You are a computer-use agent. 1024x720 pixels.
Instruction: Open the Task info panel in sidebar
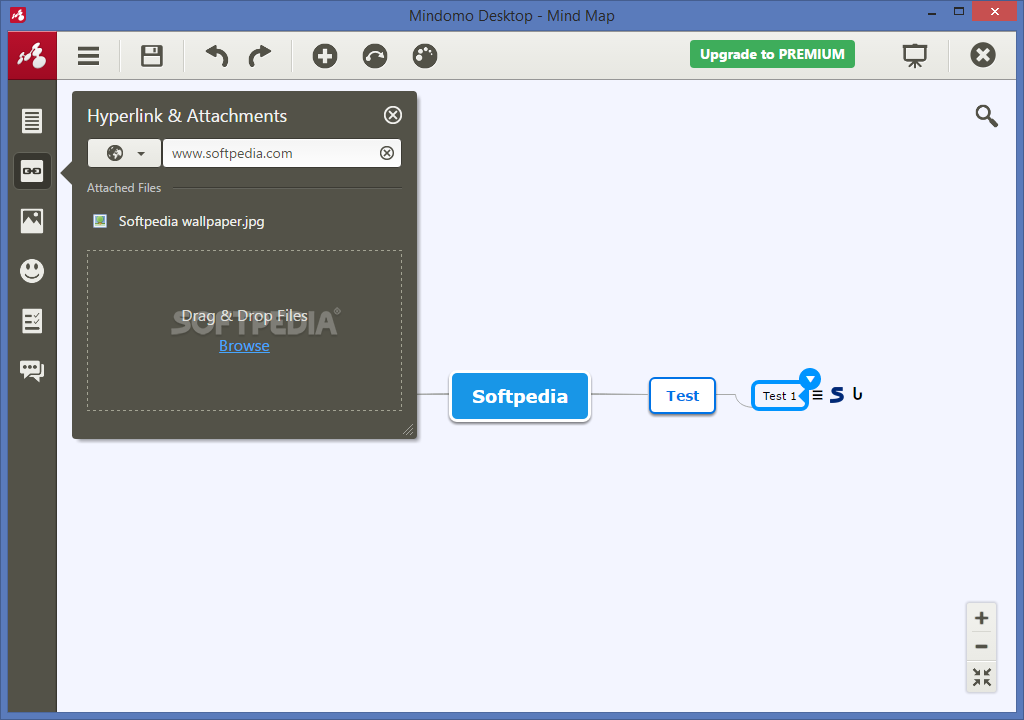pyautogui.click(x=32, y=321)
